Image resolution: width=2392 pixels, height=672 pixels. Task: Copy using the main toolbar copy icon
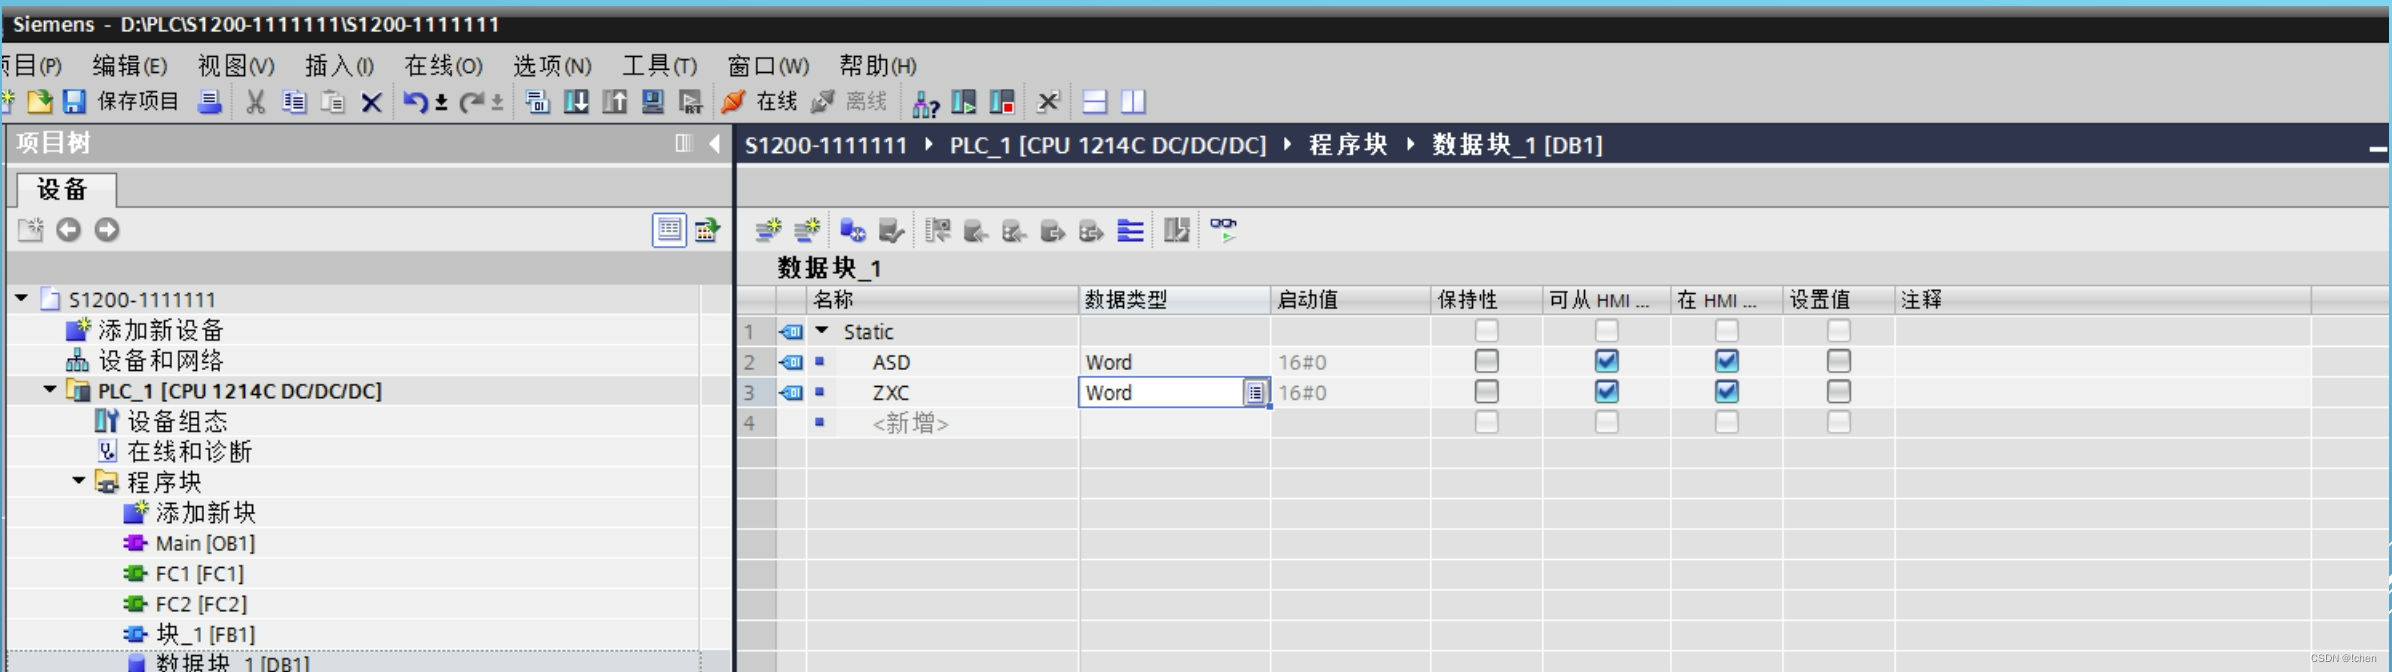coord(294,102)
